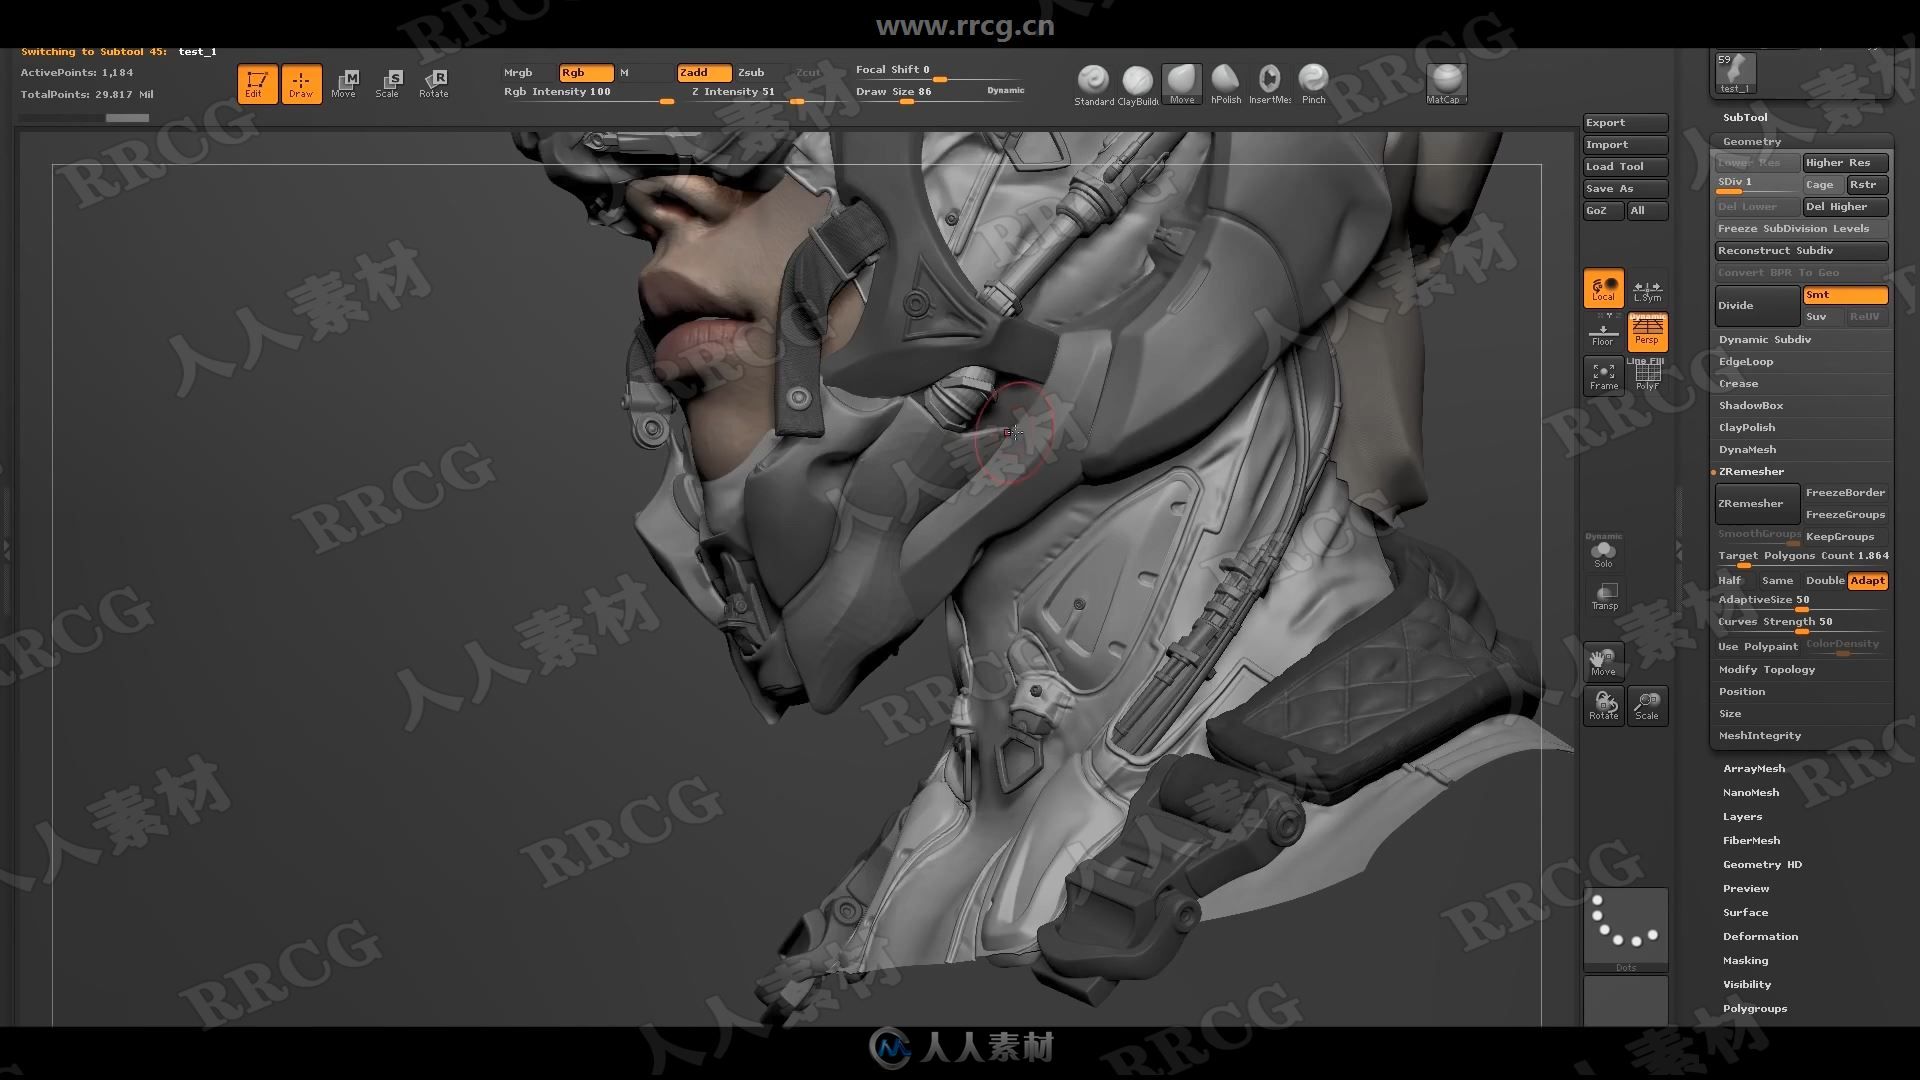The height and width of the screenshot is (1080, 1920).
Task: Click the Rotate view tool
Action: click(1604, 705)
